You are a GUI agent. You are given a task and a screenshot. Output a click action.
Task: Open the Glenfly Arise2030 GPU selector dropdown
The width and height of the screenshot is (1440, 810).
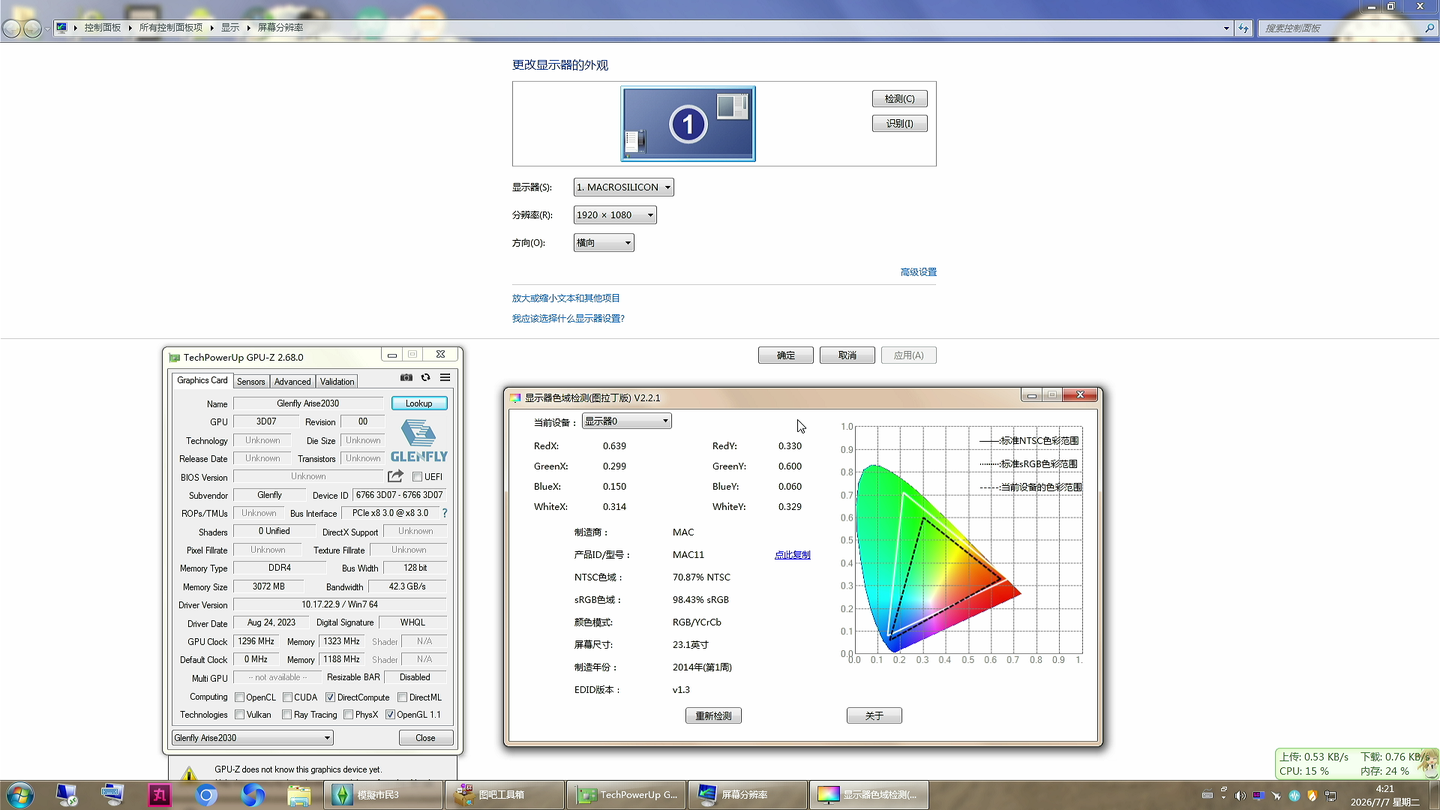point(252,738)
